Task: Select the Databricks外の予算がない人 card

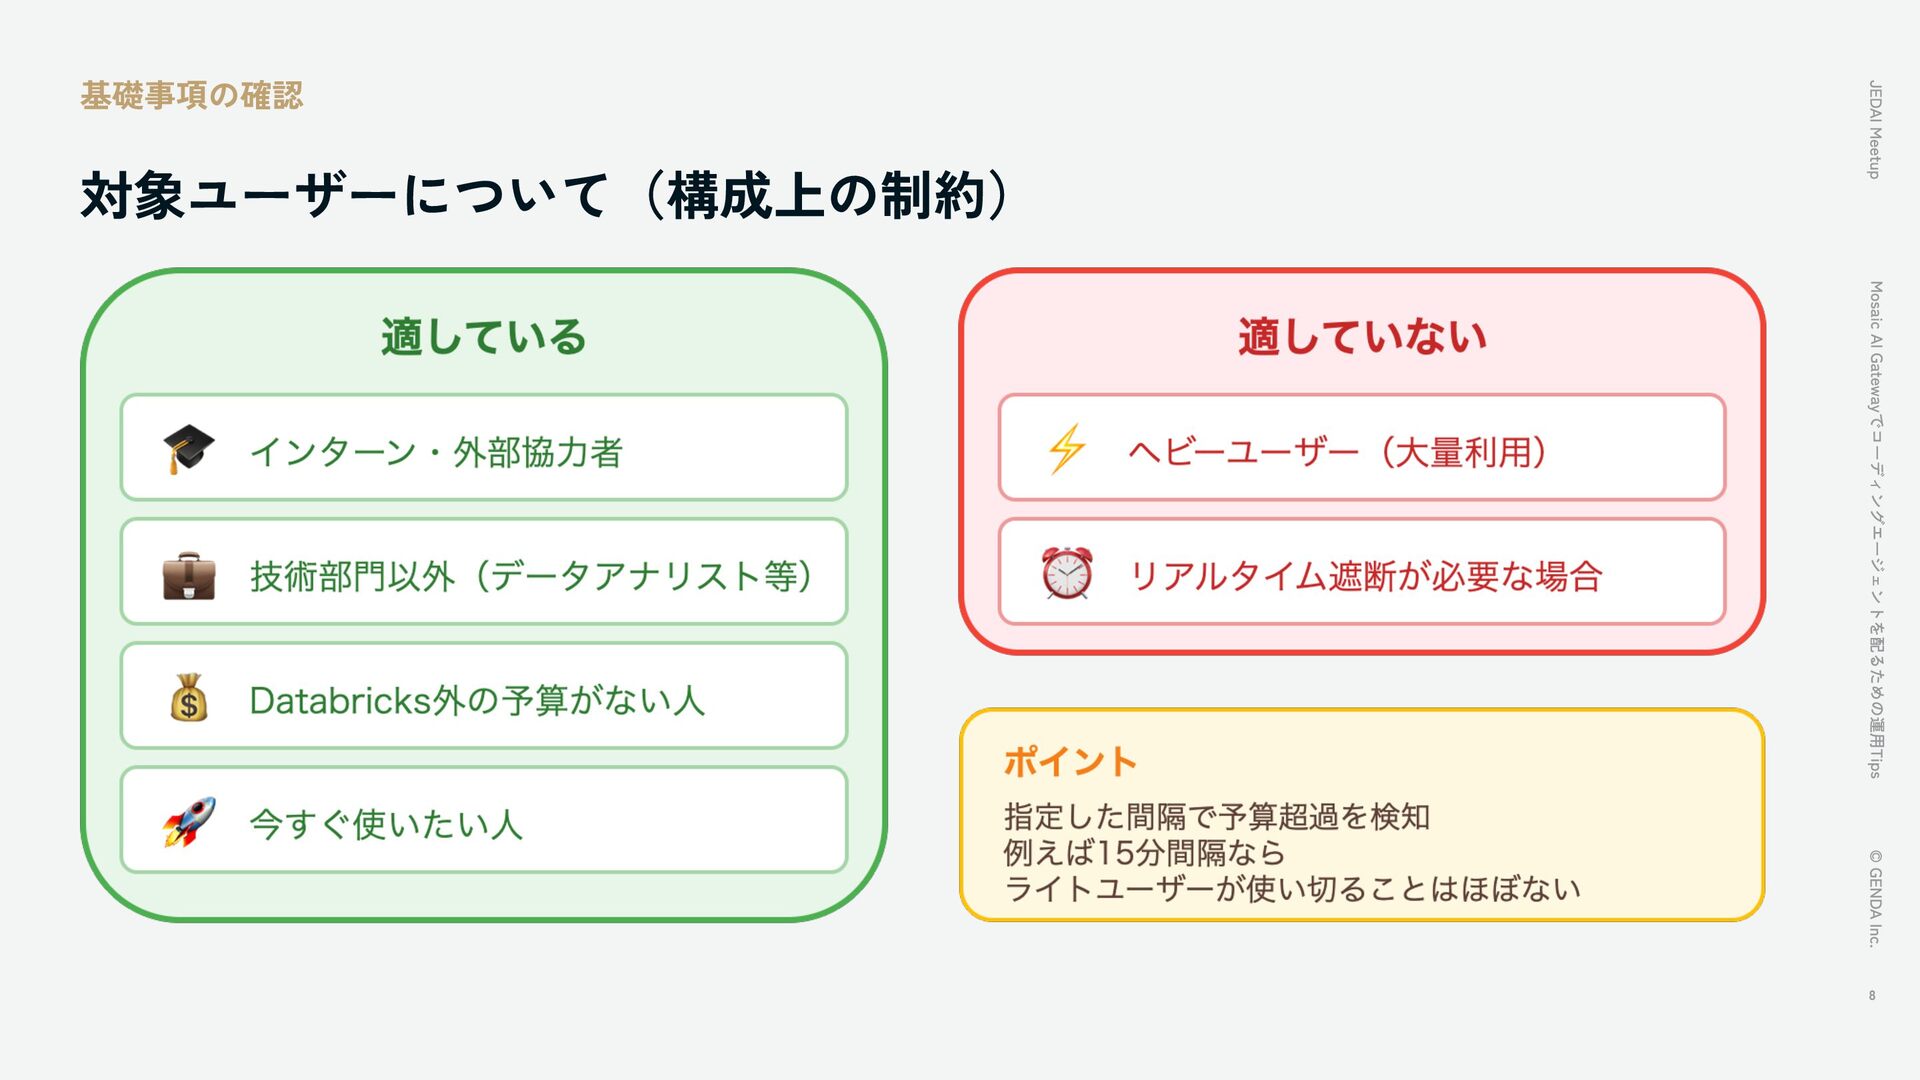Action: click(x=484, y=696)
